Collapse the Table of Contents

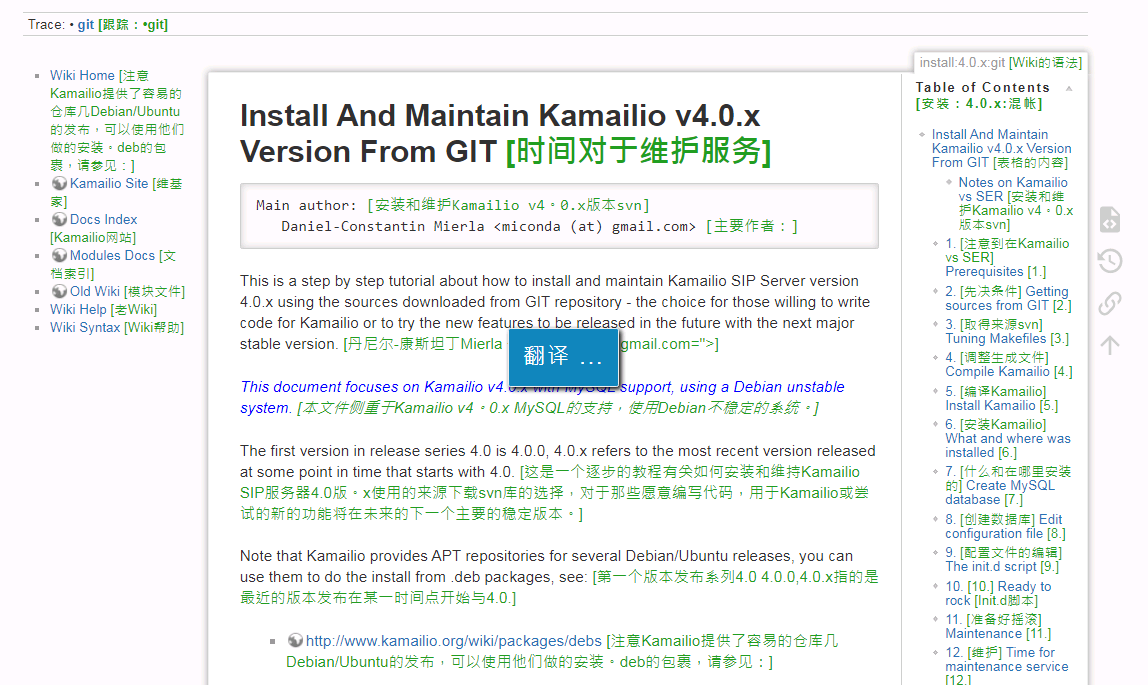tap(1069, 88)
